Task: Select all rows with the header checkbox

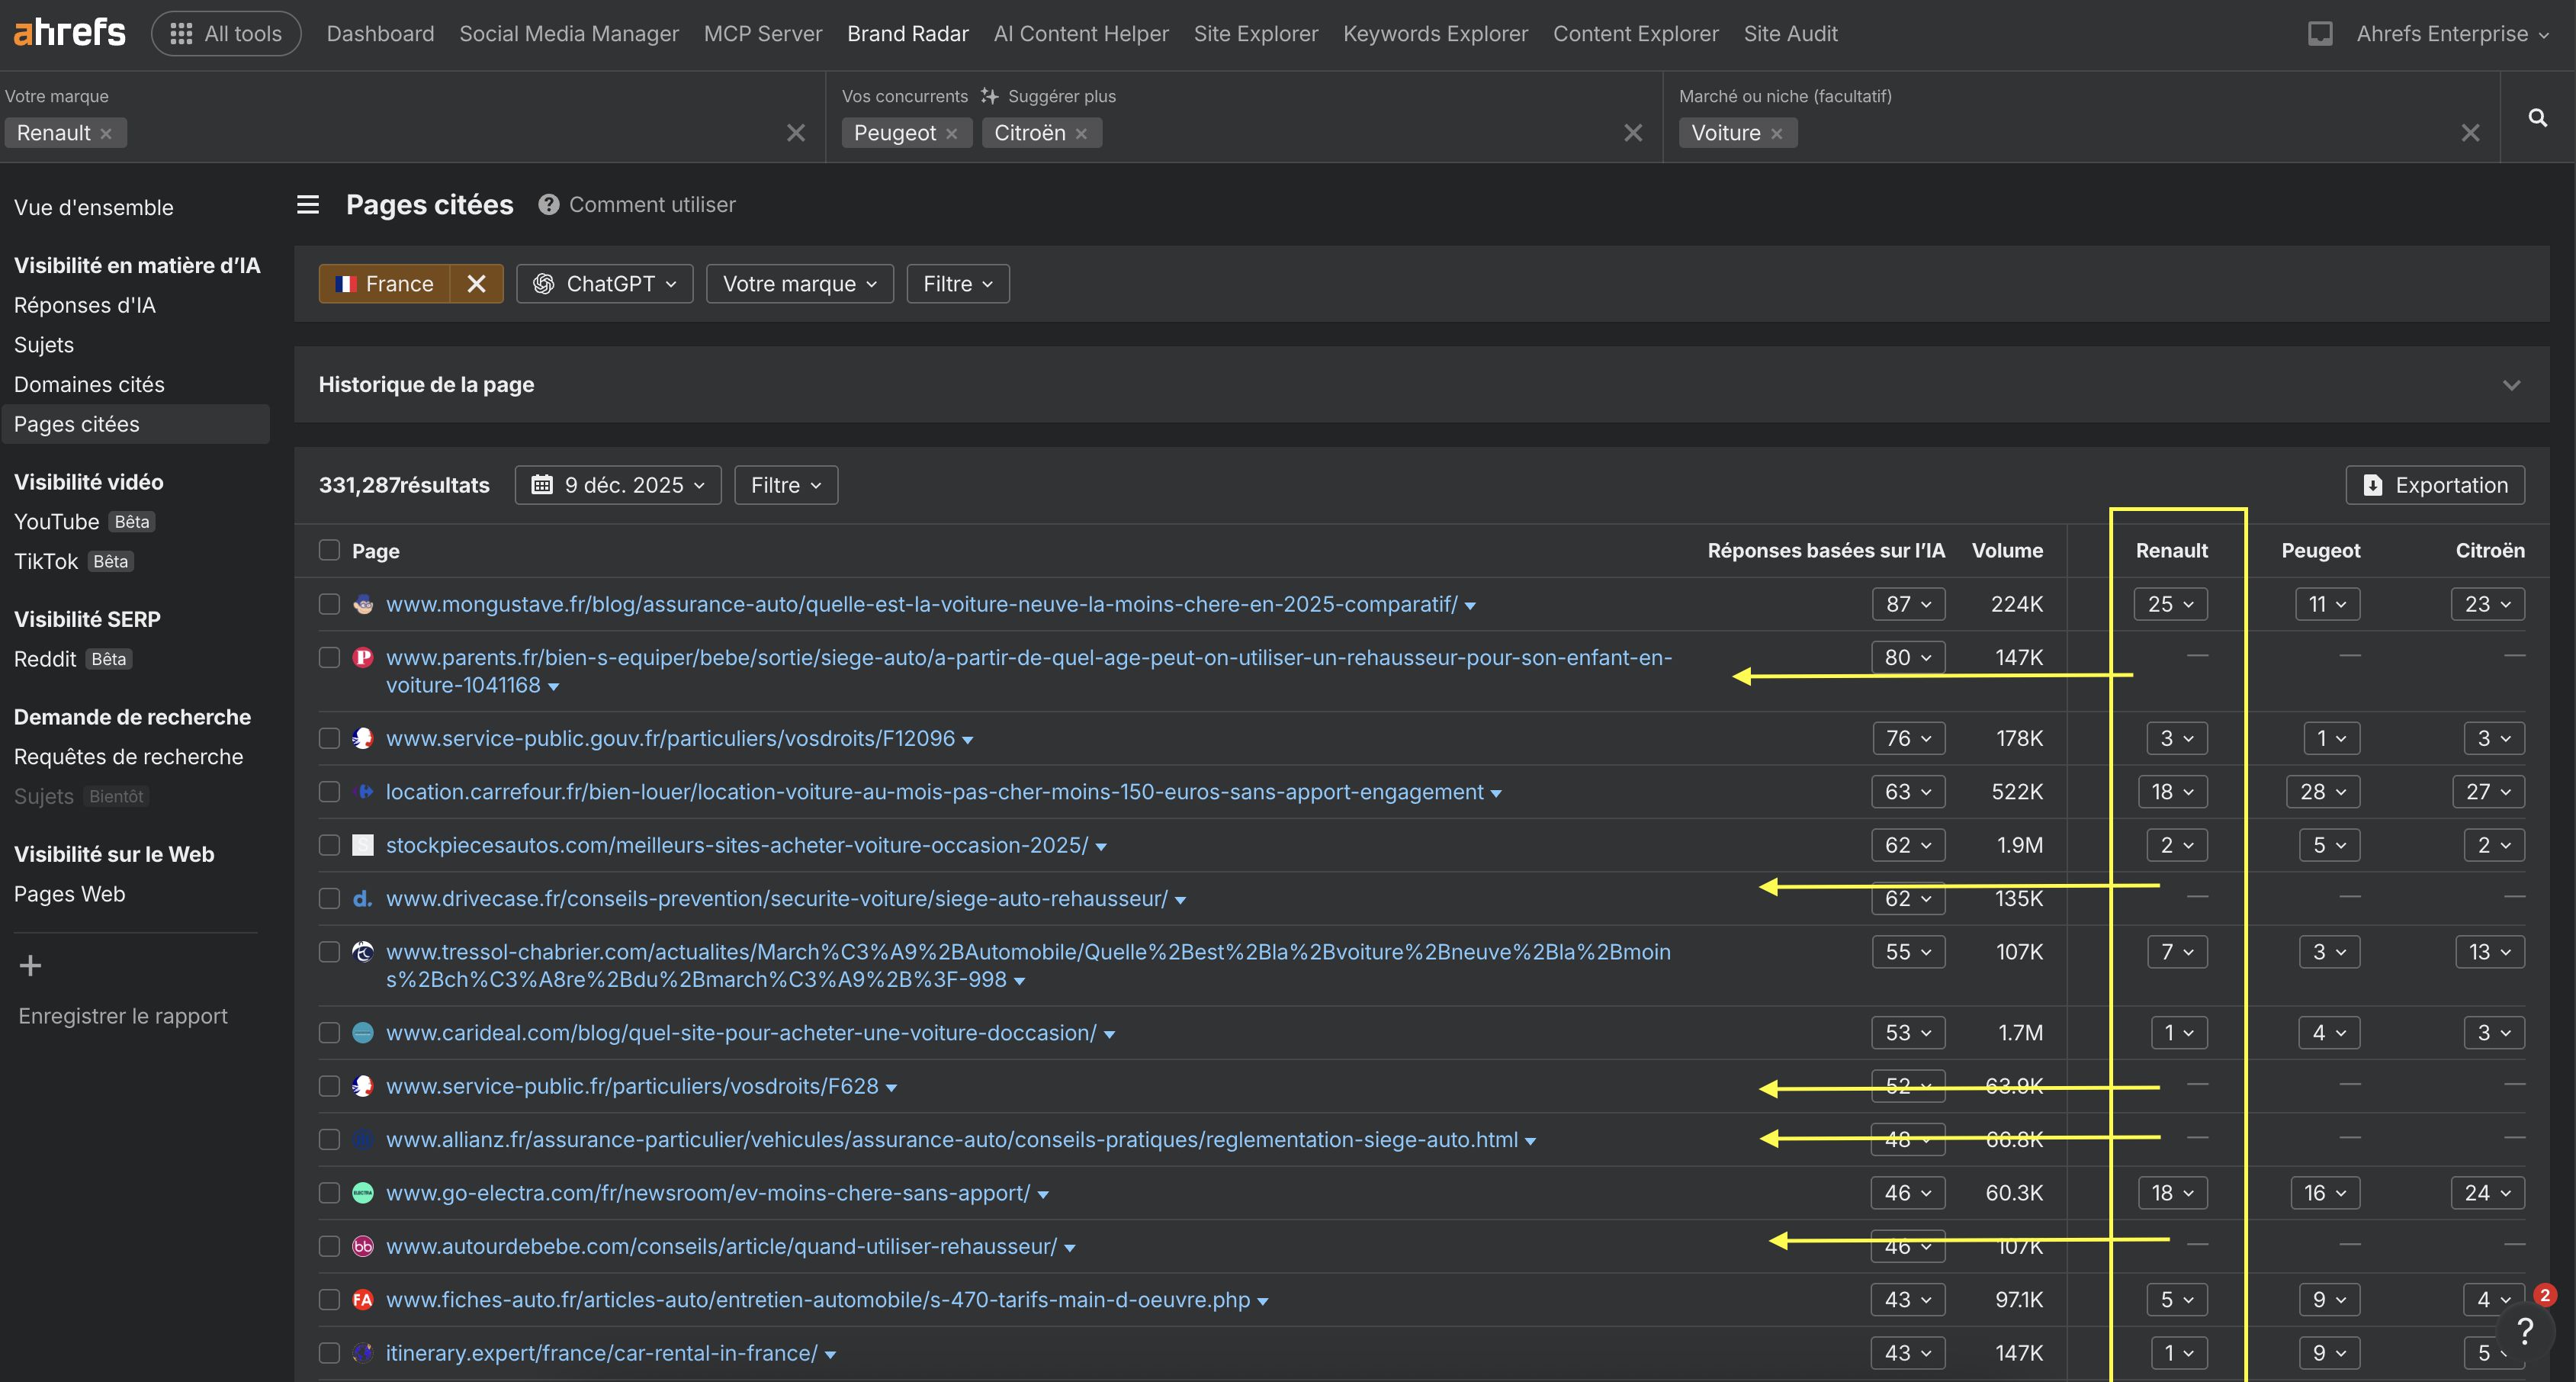Action: pos(329,550)
